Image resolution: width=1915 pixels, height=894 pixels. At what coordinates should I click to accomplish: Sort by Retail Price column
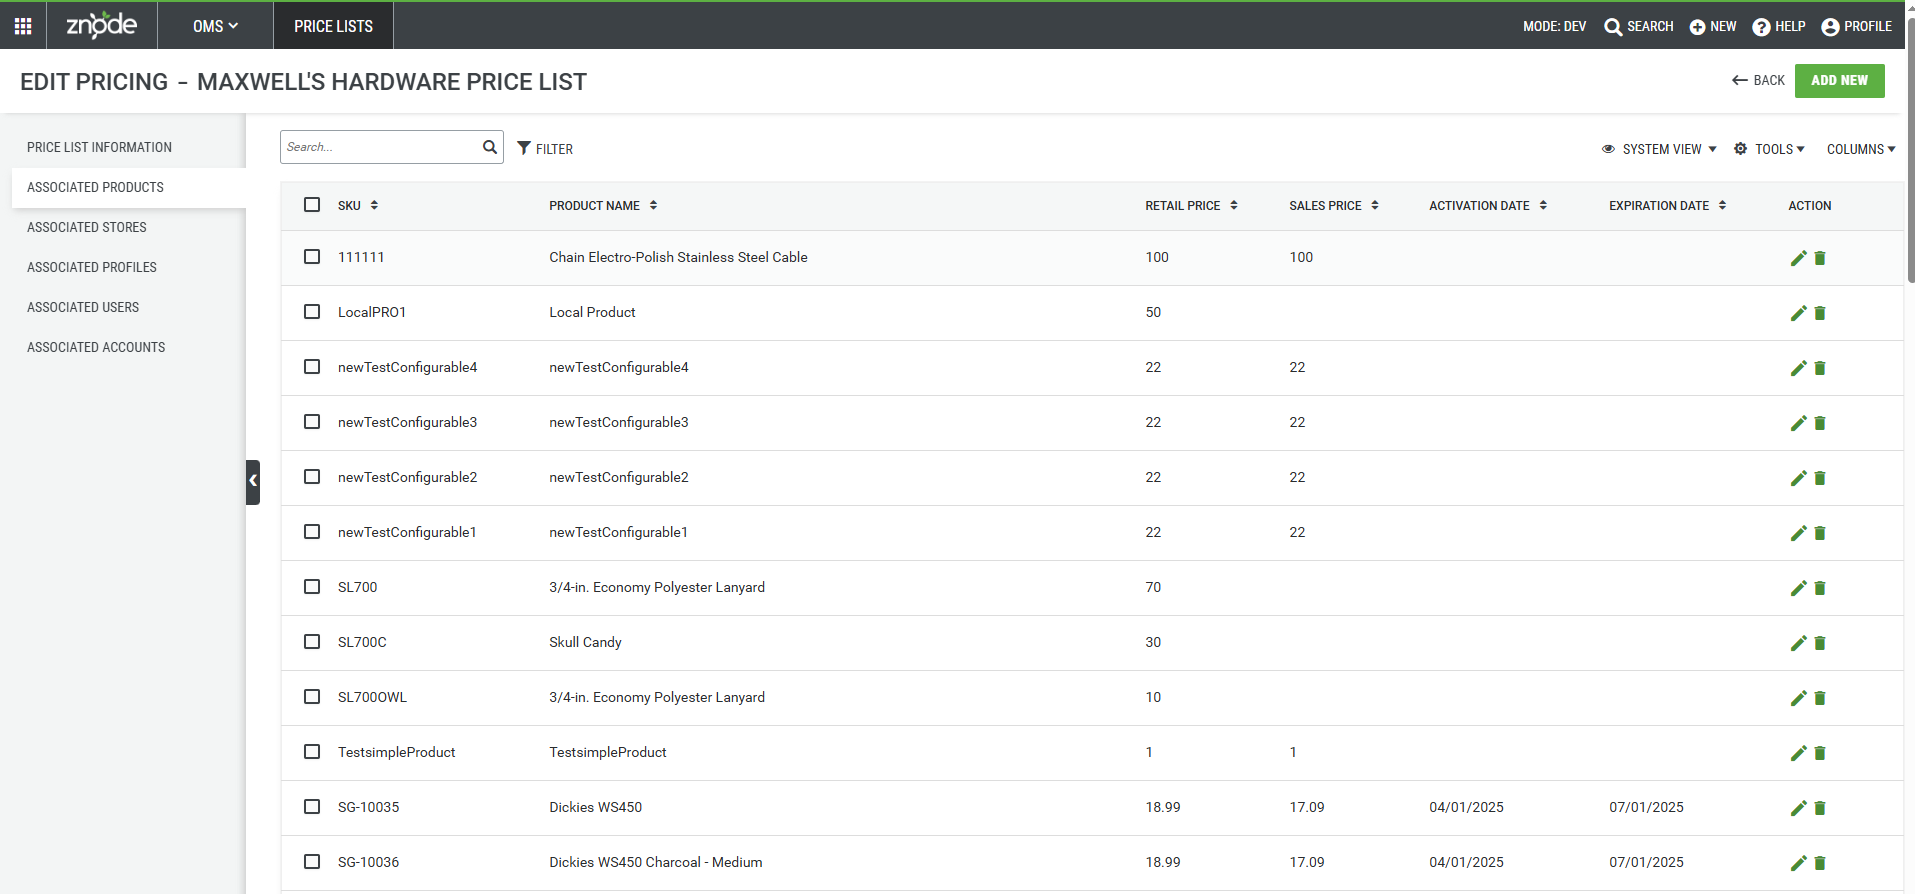[x=1191, y=206]
